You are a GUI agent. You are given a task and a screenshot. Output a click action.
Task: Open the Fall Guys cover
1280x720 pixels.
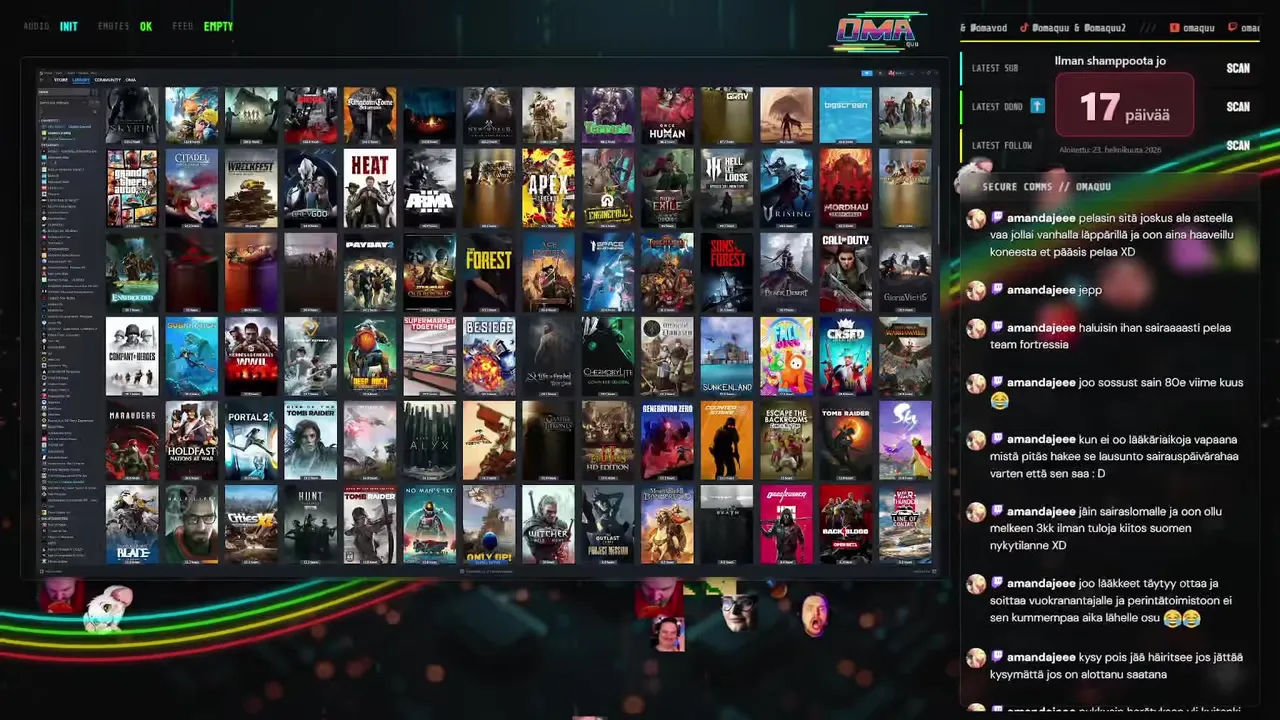[x=786, y=356]
